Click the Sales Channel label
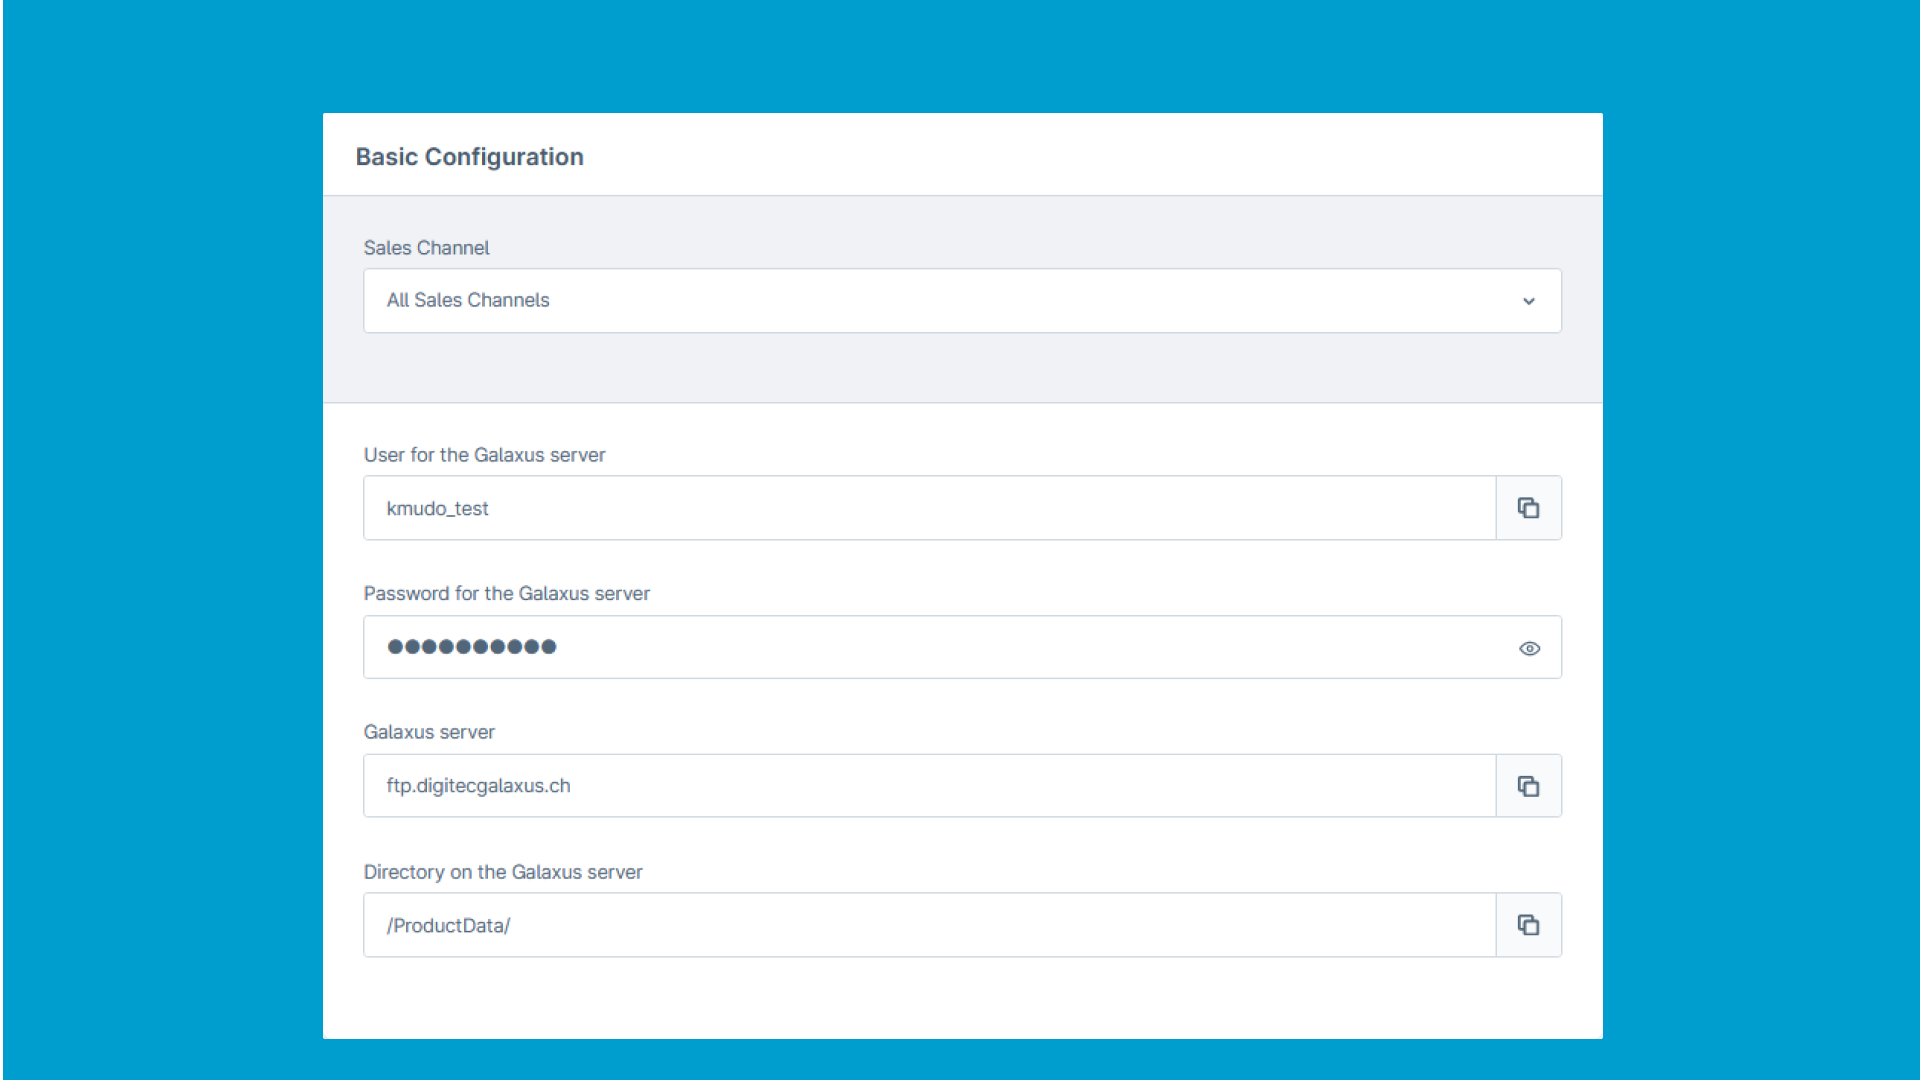Image resolution: width=1920 pixels, height=1080 pixels. click(x=426, y=248)
